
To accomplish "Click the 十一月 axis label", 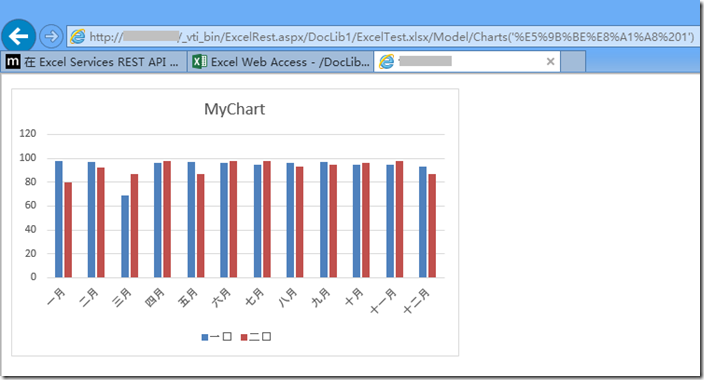I will pyautogui.click(x=383, y=301).
